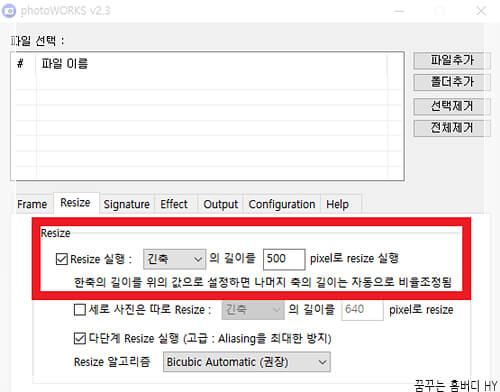Open the Output tab
Screen dimensions: 500x392
pyautogui.click(x=221, y=204)
